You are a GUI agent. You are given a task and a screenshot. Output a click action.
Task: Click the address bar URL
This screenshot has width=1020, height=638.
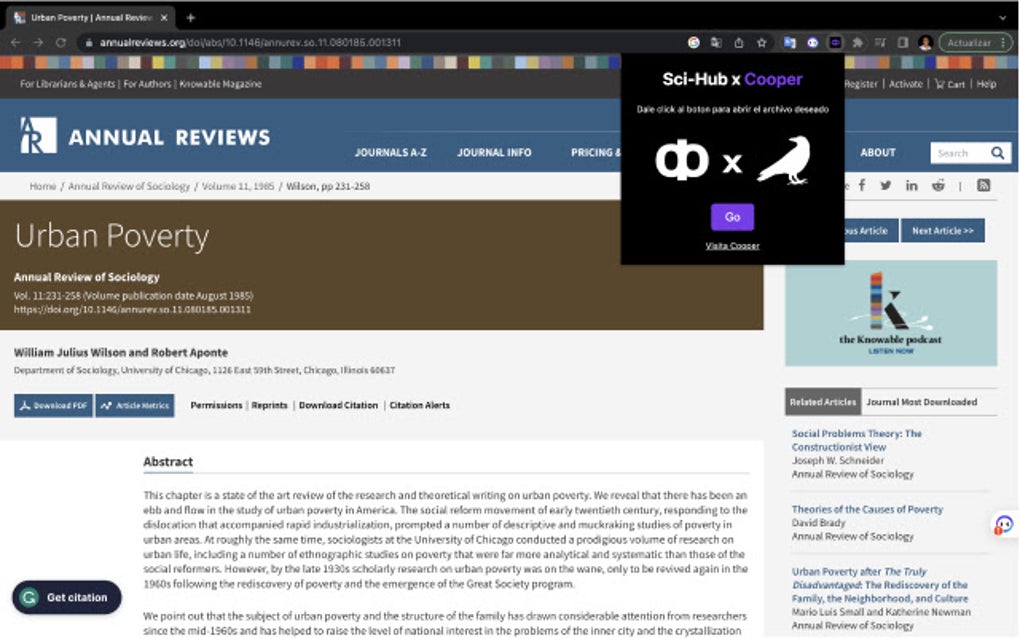250,42
